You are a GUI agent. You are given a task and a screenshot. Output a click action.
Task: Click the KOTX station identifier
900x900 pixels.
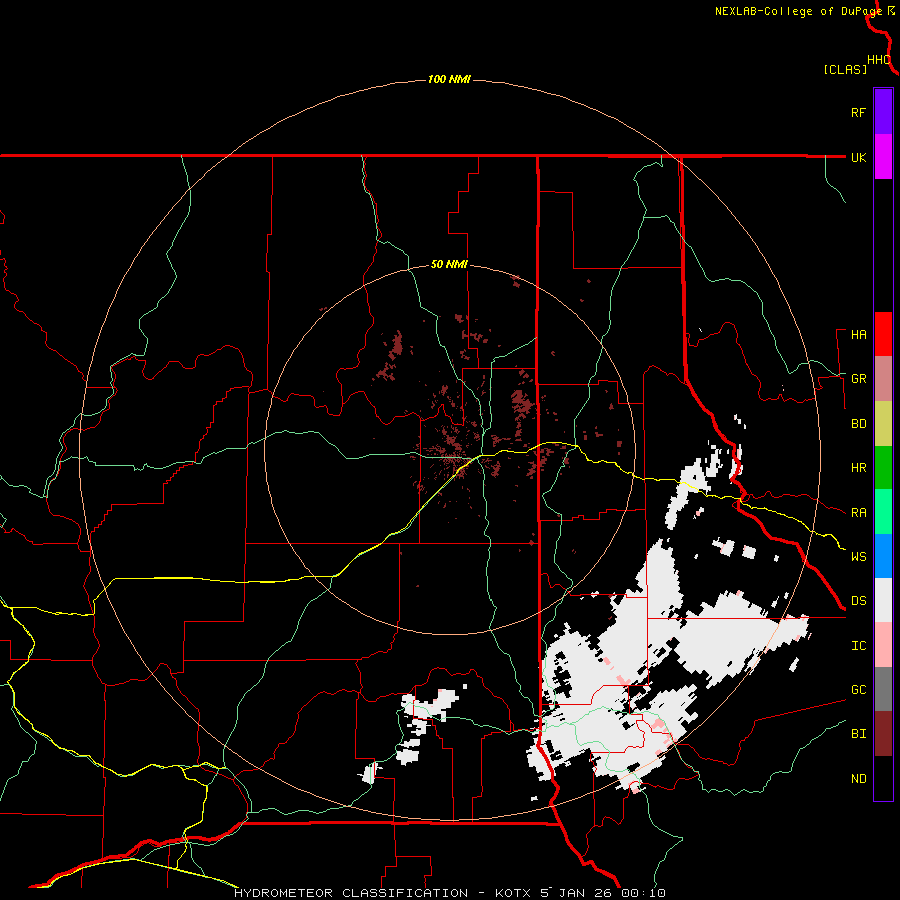pyautogui.click(x=514, y=893)
